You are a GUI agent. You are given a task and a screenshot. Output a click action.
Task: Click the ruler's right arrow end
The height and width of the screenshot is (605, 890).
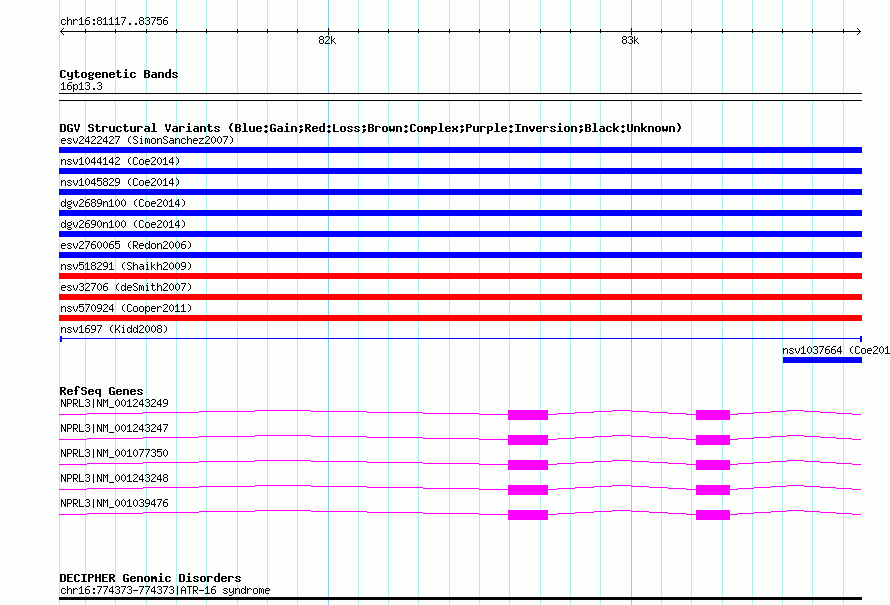pyautogui.click(x=859, y=31)
